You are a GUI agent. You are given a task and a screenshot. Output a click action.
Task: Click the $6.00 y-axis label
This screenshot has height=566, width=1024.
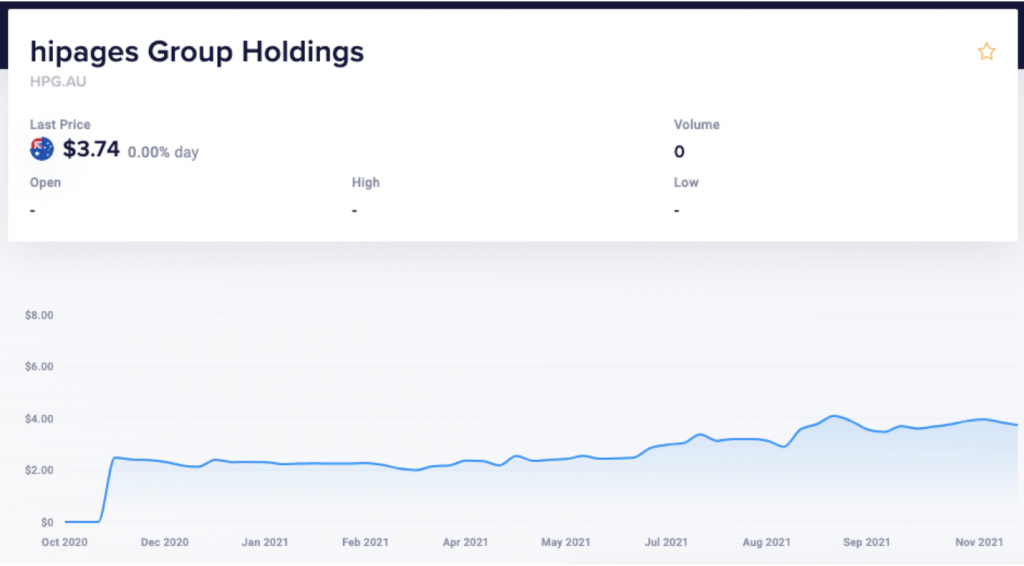(39, 367)
